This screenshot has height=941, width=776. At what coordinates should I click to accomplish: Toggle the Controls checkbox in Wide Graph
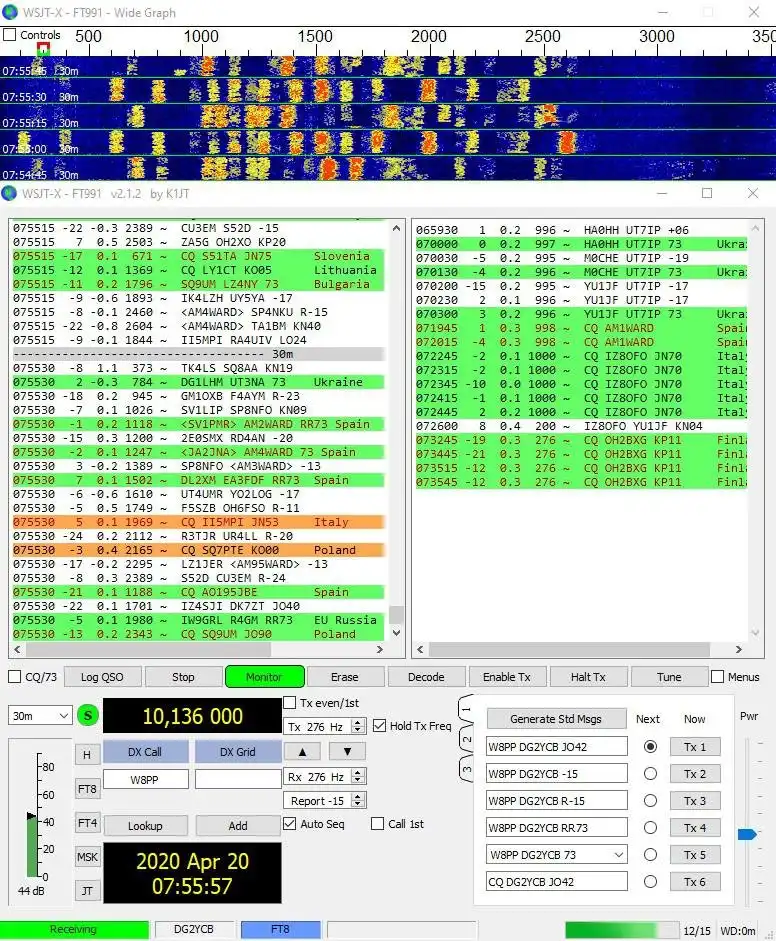10,35
